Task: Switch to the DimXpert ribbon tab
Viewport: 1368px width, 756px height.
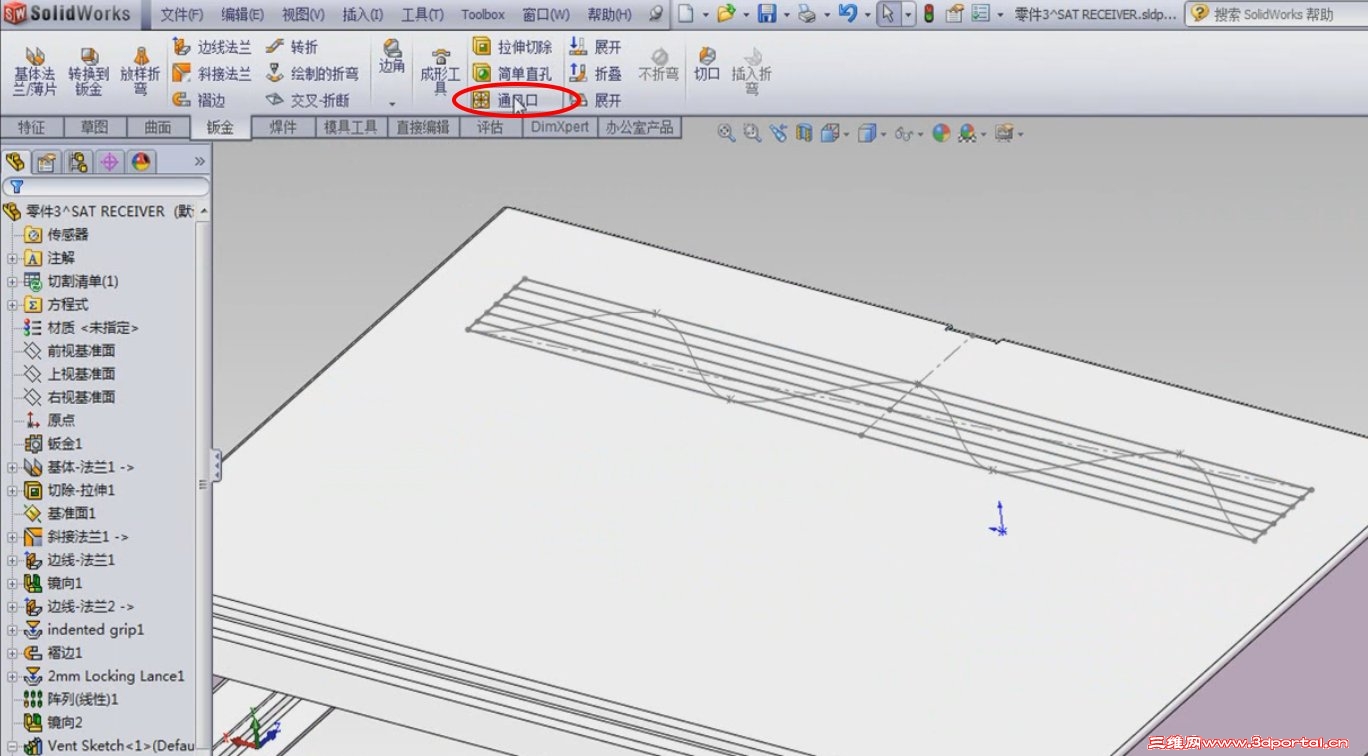Action: 560,127
